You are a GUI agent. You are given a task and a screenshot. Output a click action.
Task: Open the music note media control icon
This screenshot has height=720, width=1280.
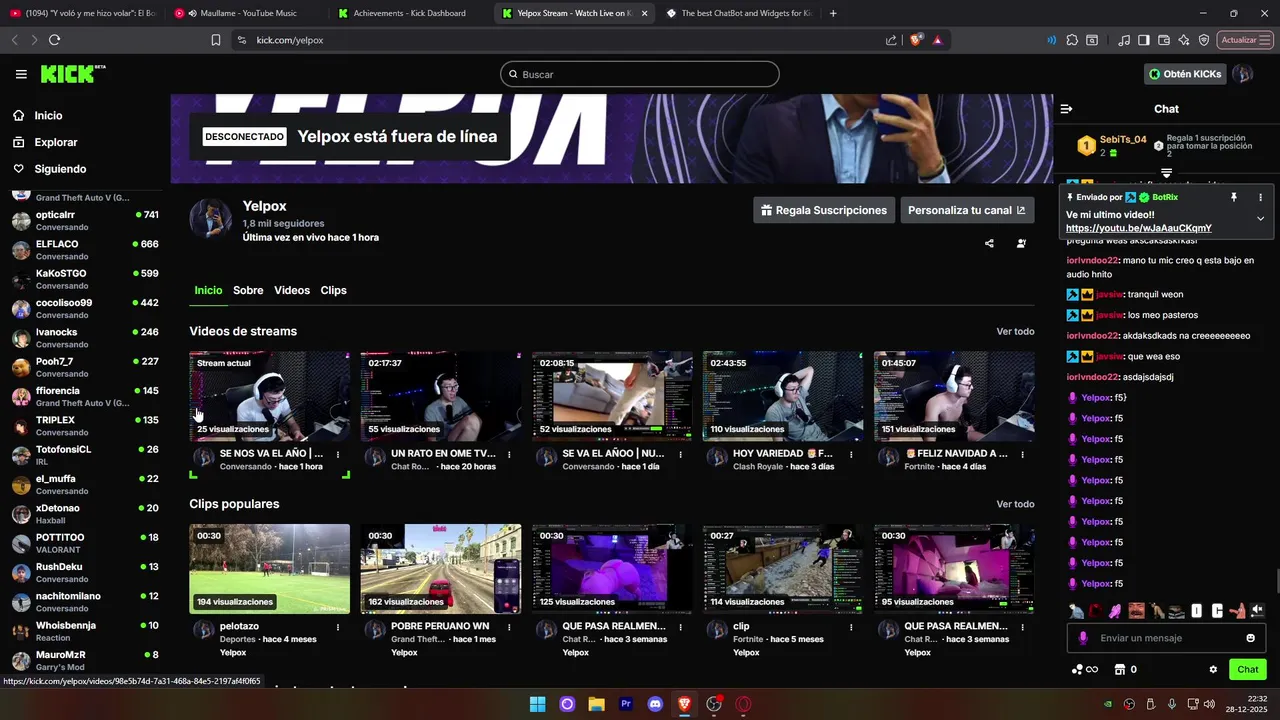(1125, 40)
